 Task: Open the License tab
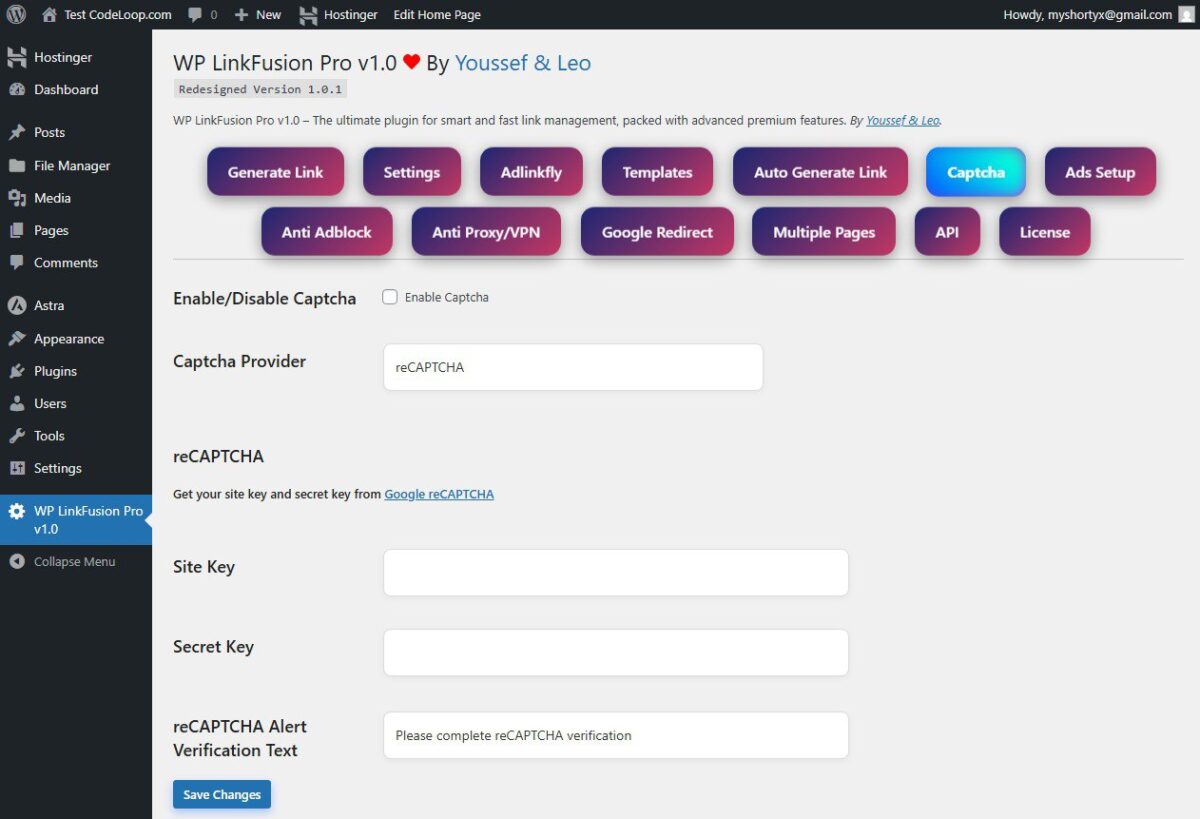coord(1045,232)
